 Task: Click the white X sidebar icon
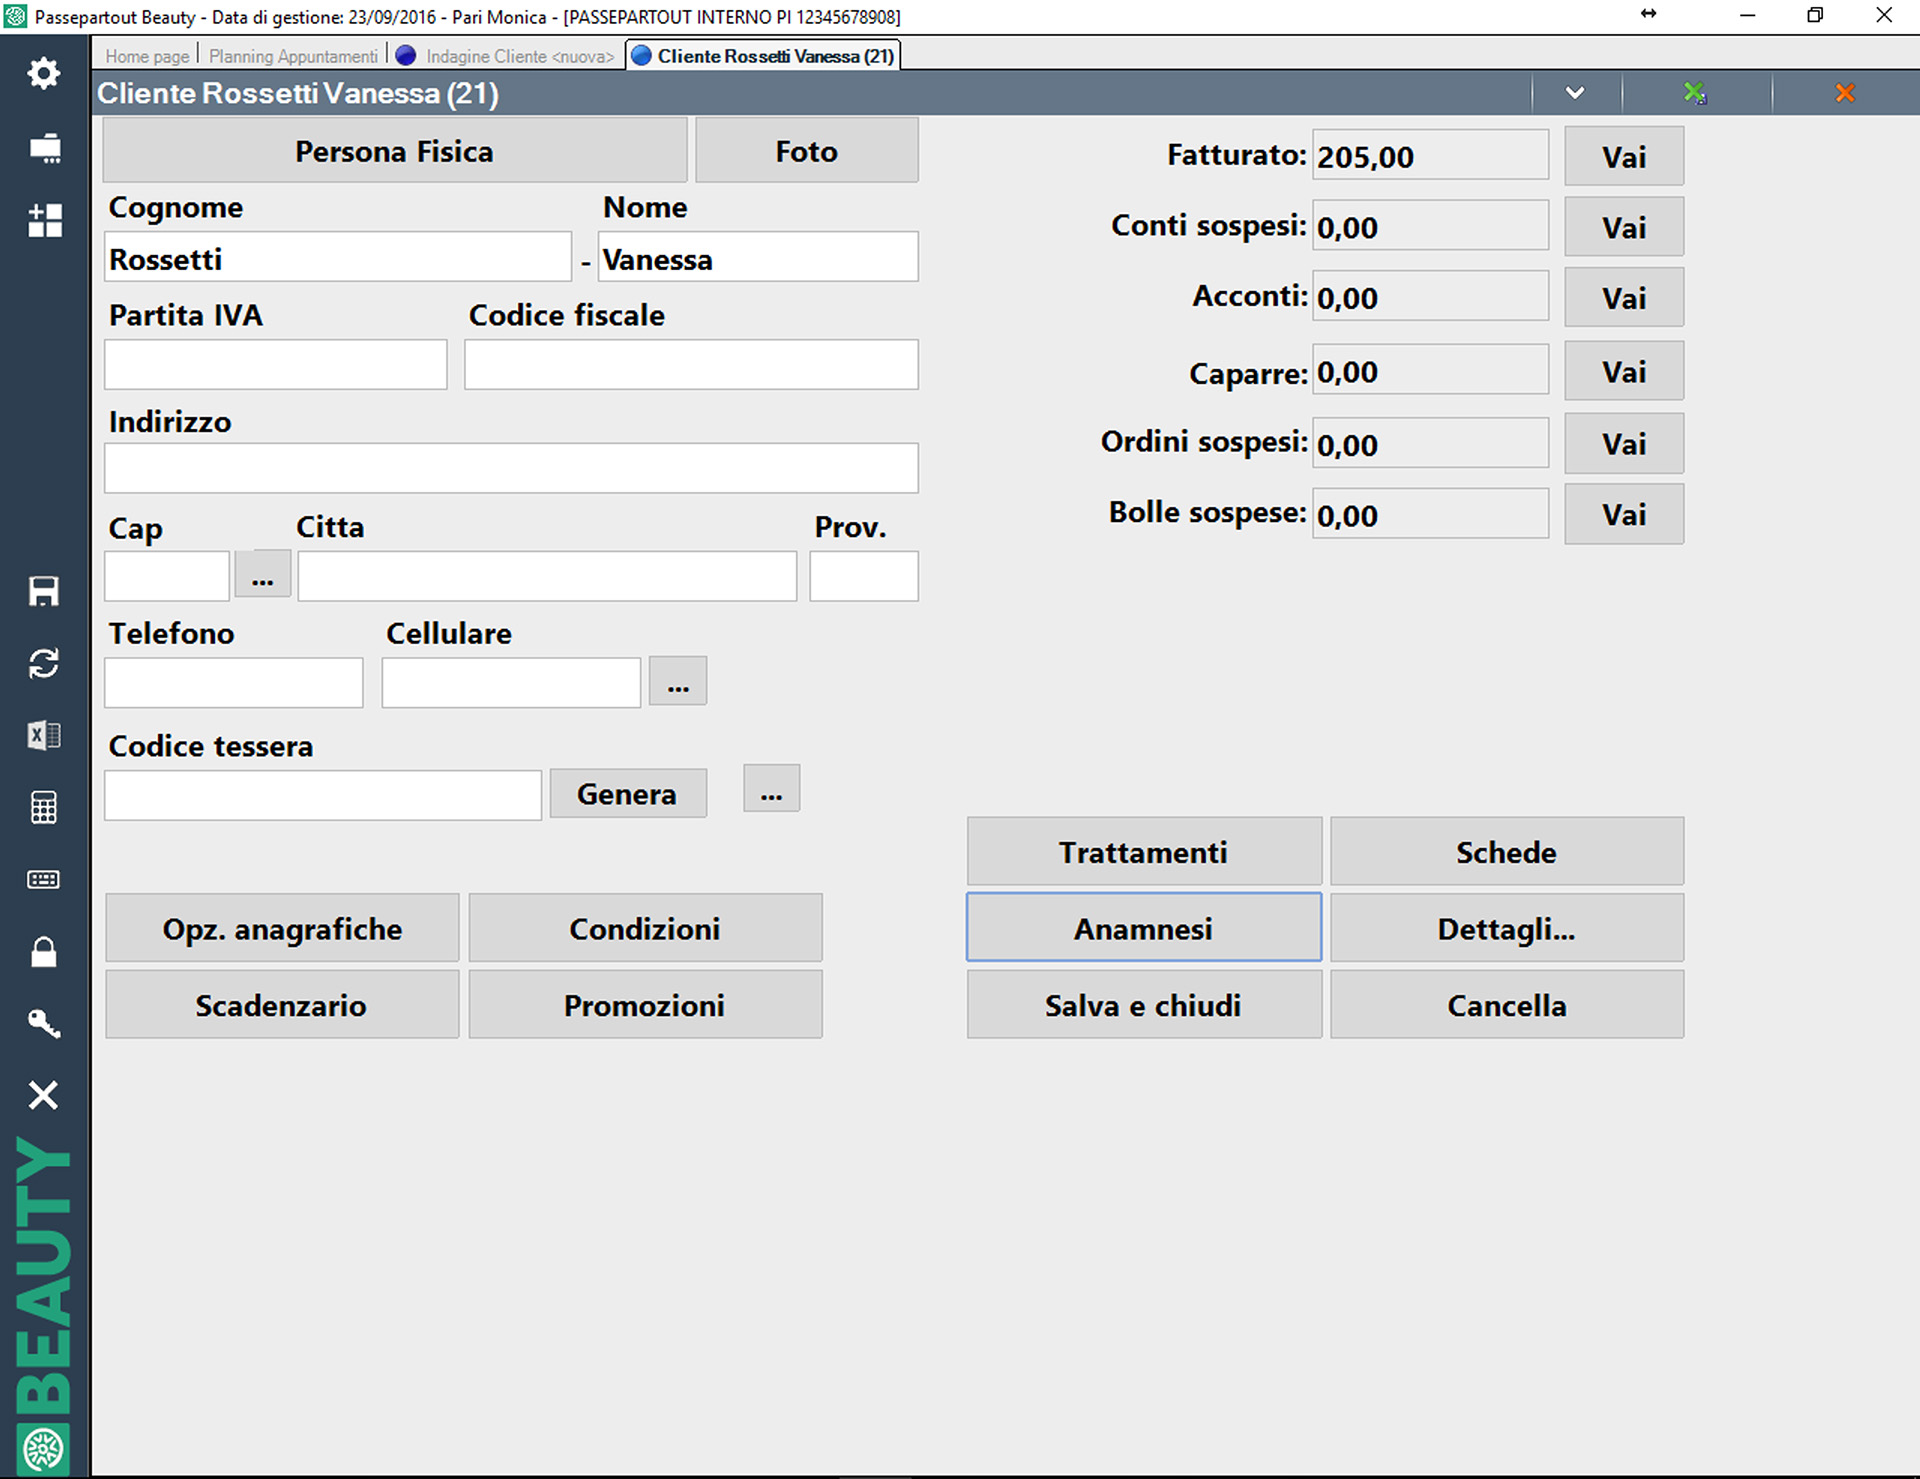pos(44,1095)
